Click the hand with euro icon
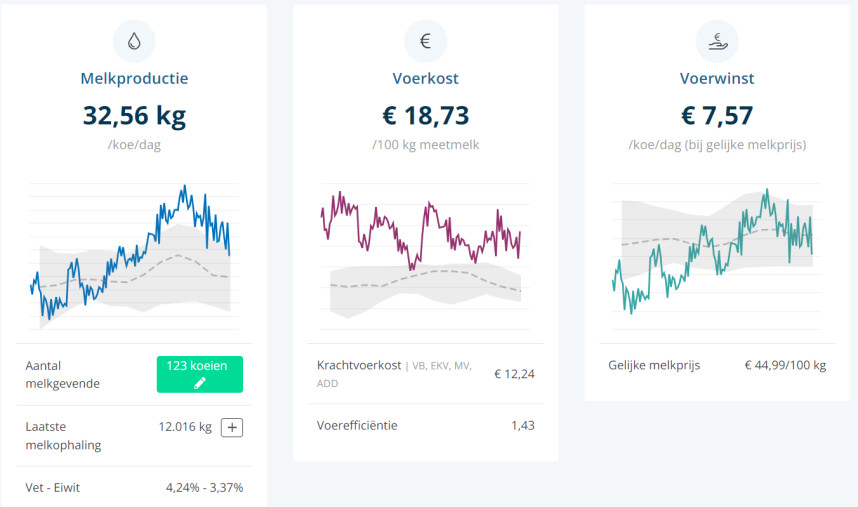 point(716,41)
